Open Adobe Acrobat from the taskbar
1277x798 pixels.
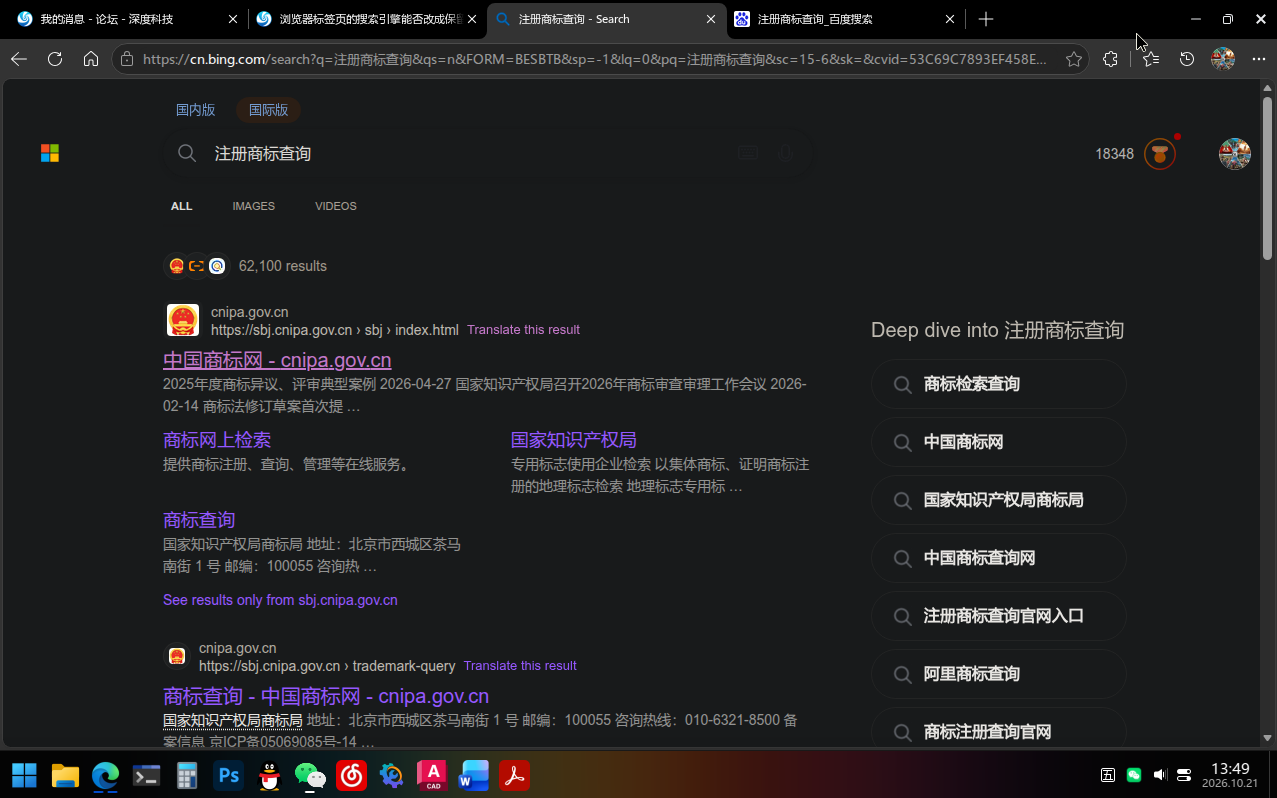click(514, 775)
